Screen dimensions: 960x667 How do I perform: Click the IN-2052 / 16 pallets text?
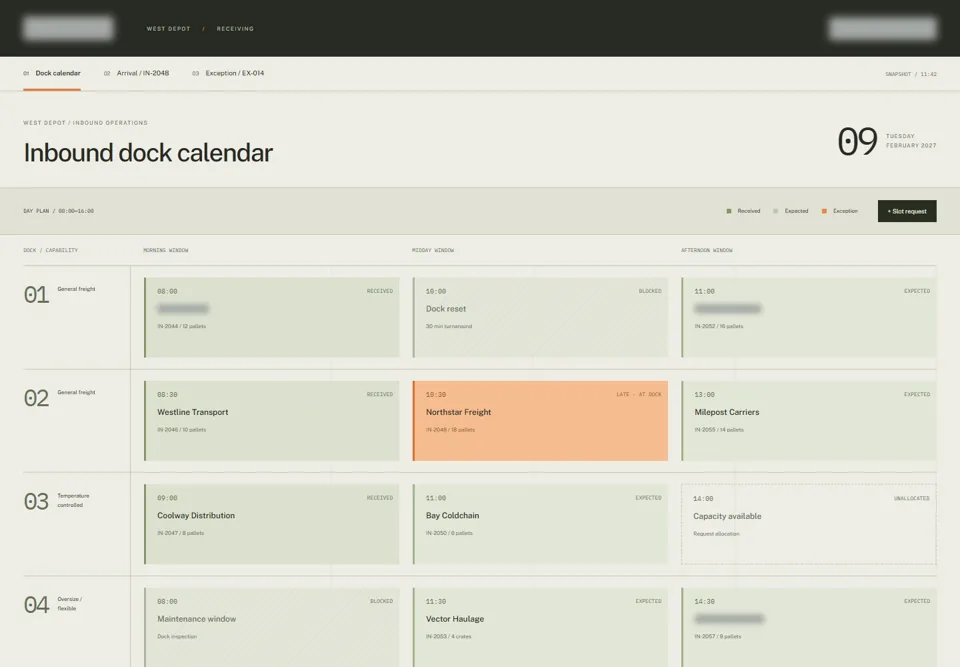(x=719, y=326)
